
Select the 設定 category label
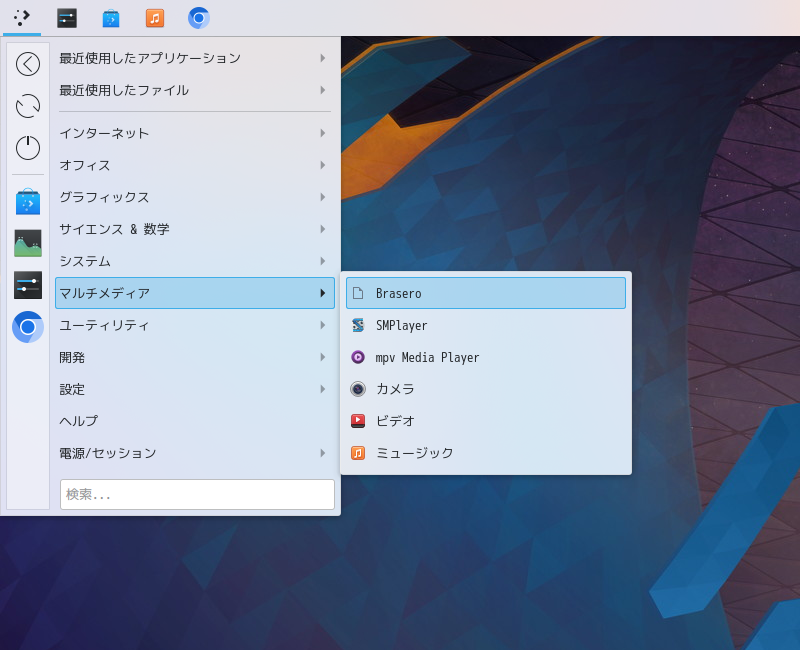tap(72, 389)
